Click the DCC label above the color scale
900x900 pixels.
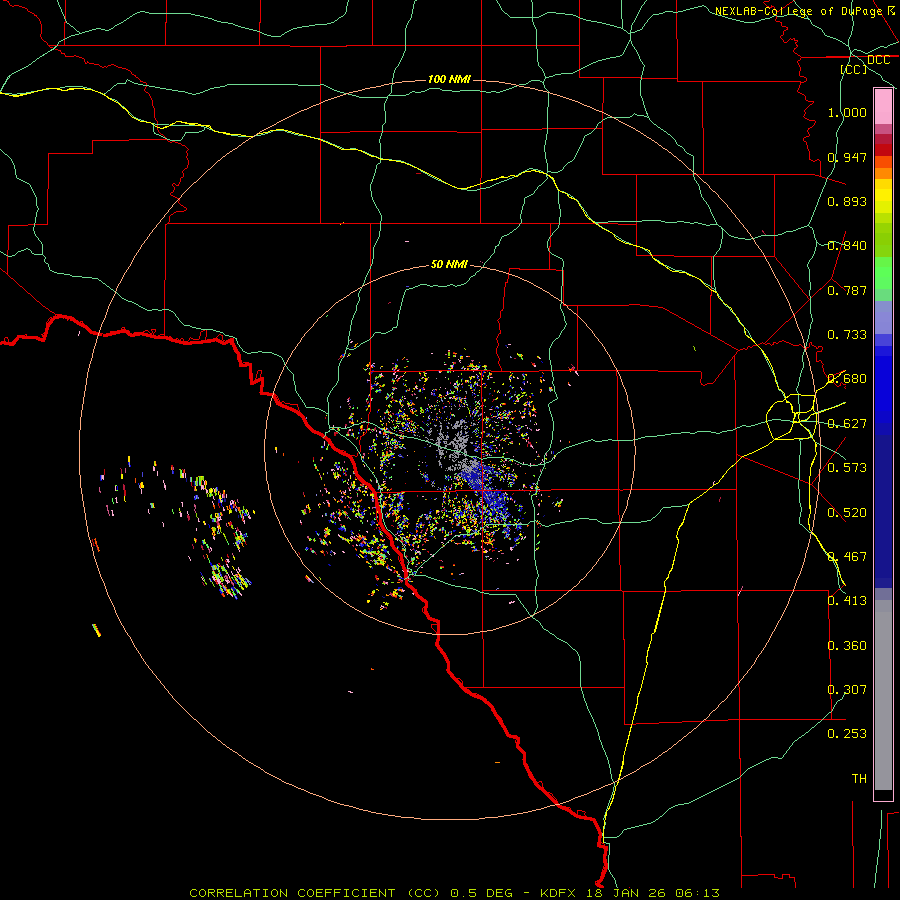tap(878, 60)
